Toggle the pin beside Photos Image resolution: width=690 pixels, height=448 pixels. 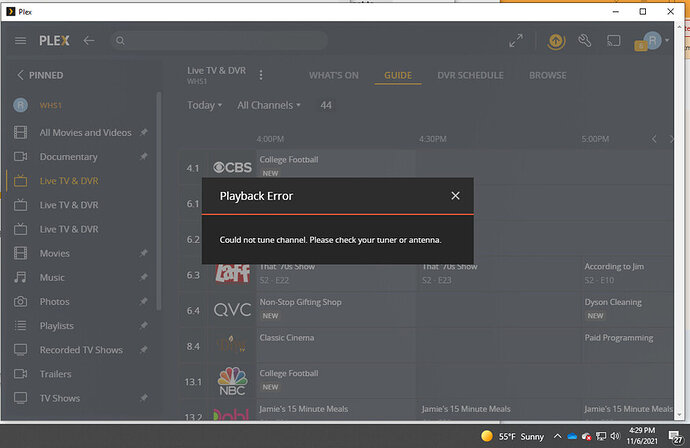pyautogui.click(x=144, y=301)
